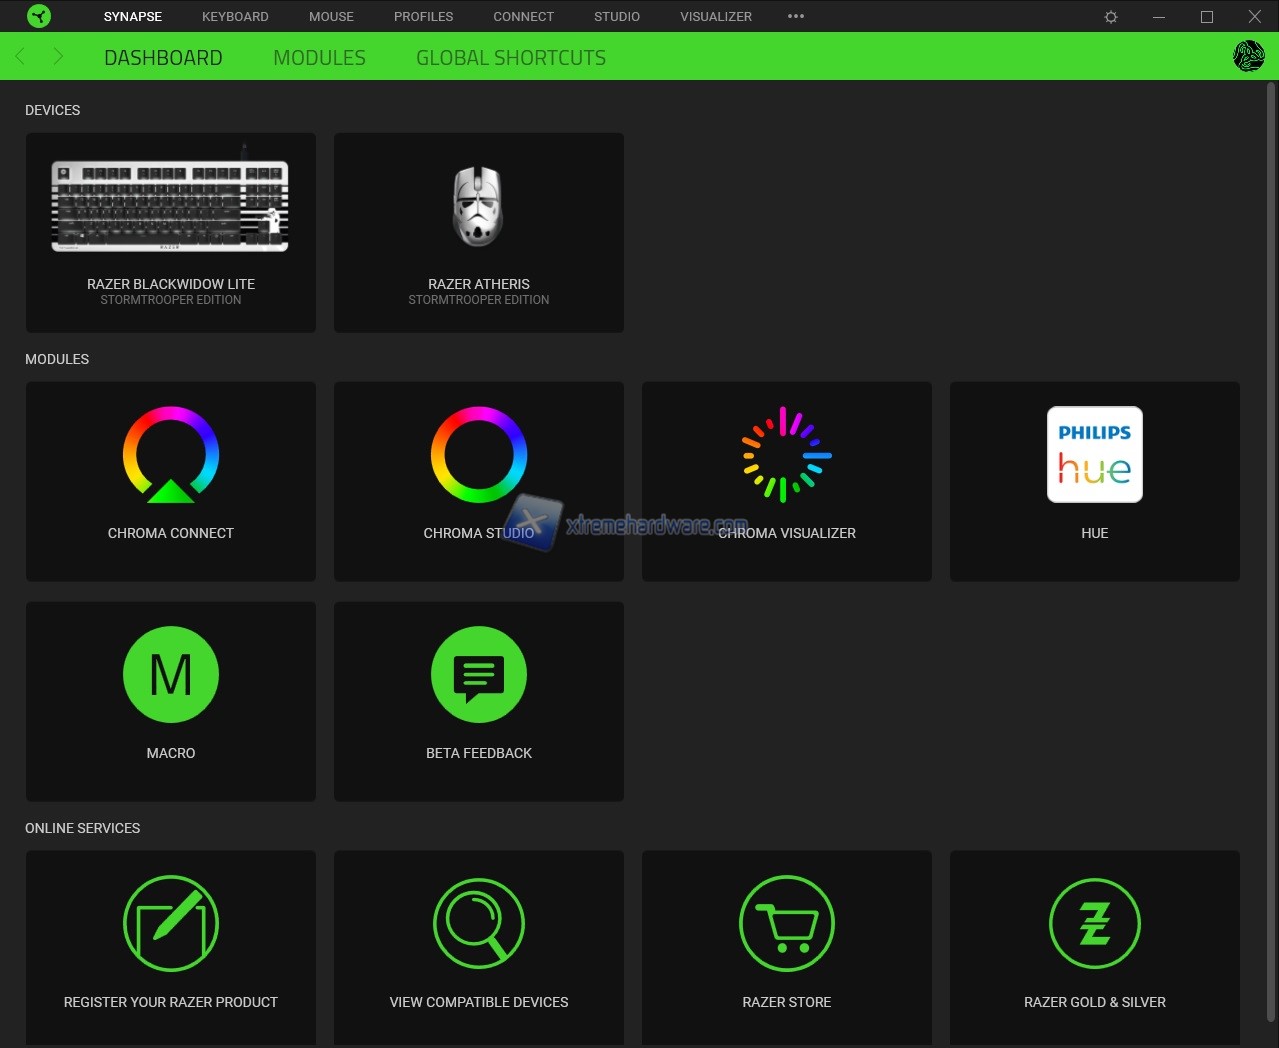Image resolution: width=1279 pixels, height=1048 pixels.
Task: Open the Macro module icon
Action: point(171,675)
